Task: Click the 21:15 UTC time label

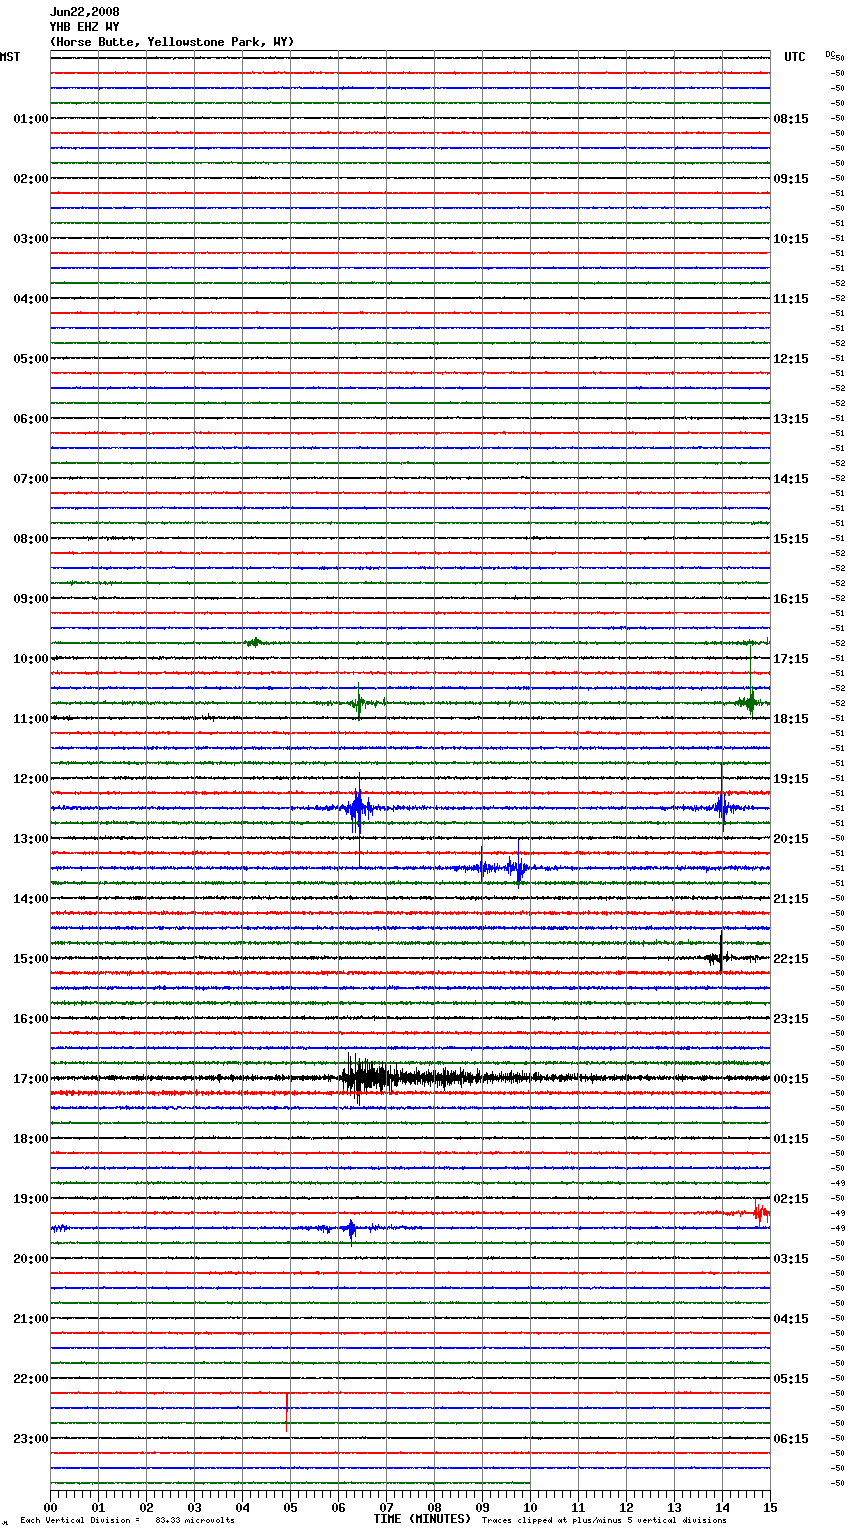Action: point(791,899)
